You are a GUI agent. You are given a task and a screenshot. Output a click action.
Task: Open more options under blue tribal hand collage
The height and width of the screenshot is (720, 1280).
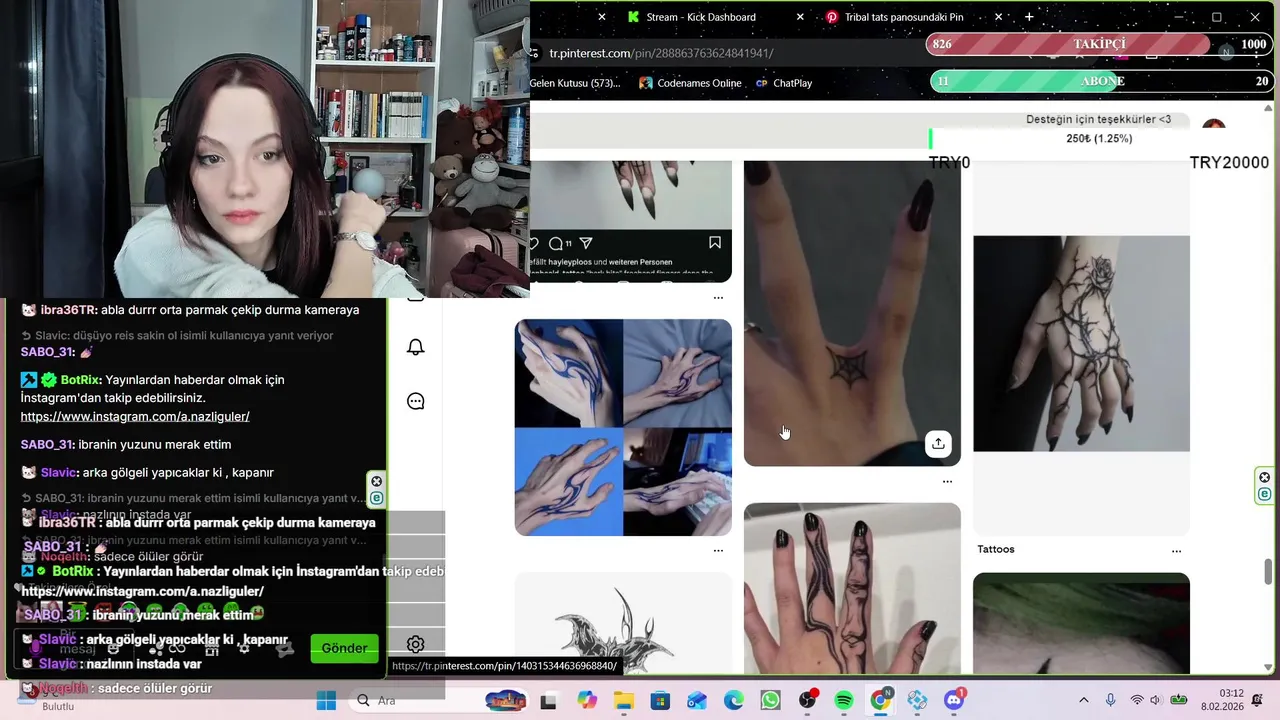(718, 551)
